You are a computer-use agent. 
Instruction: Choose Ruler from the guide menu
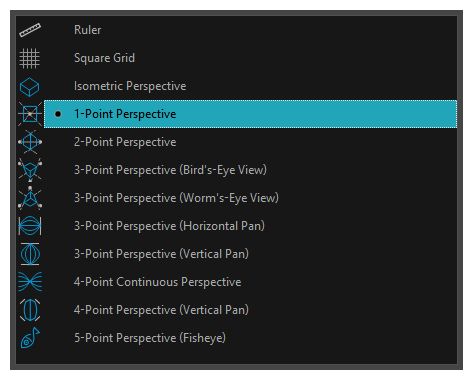point(250,30)
